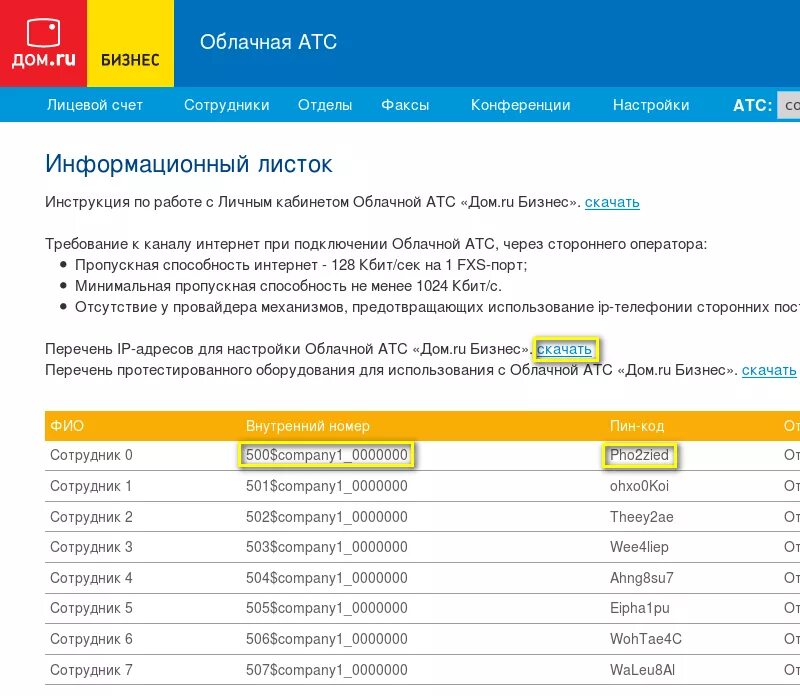Viewport: 800px width, 696px height.
Task: Select the АТС field at top right
Action: [x=788, y=105]
